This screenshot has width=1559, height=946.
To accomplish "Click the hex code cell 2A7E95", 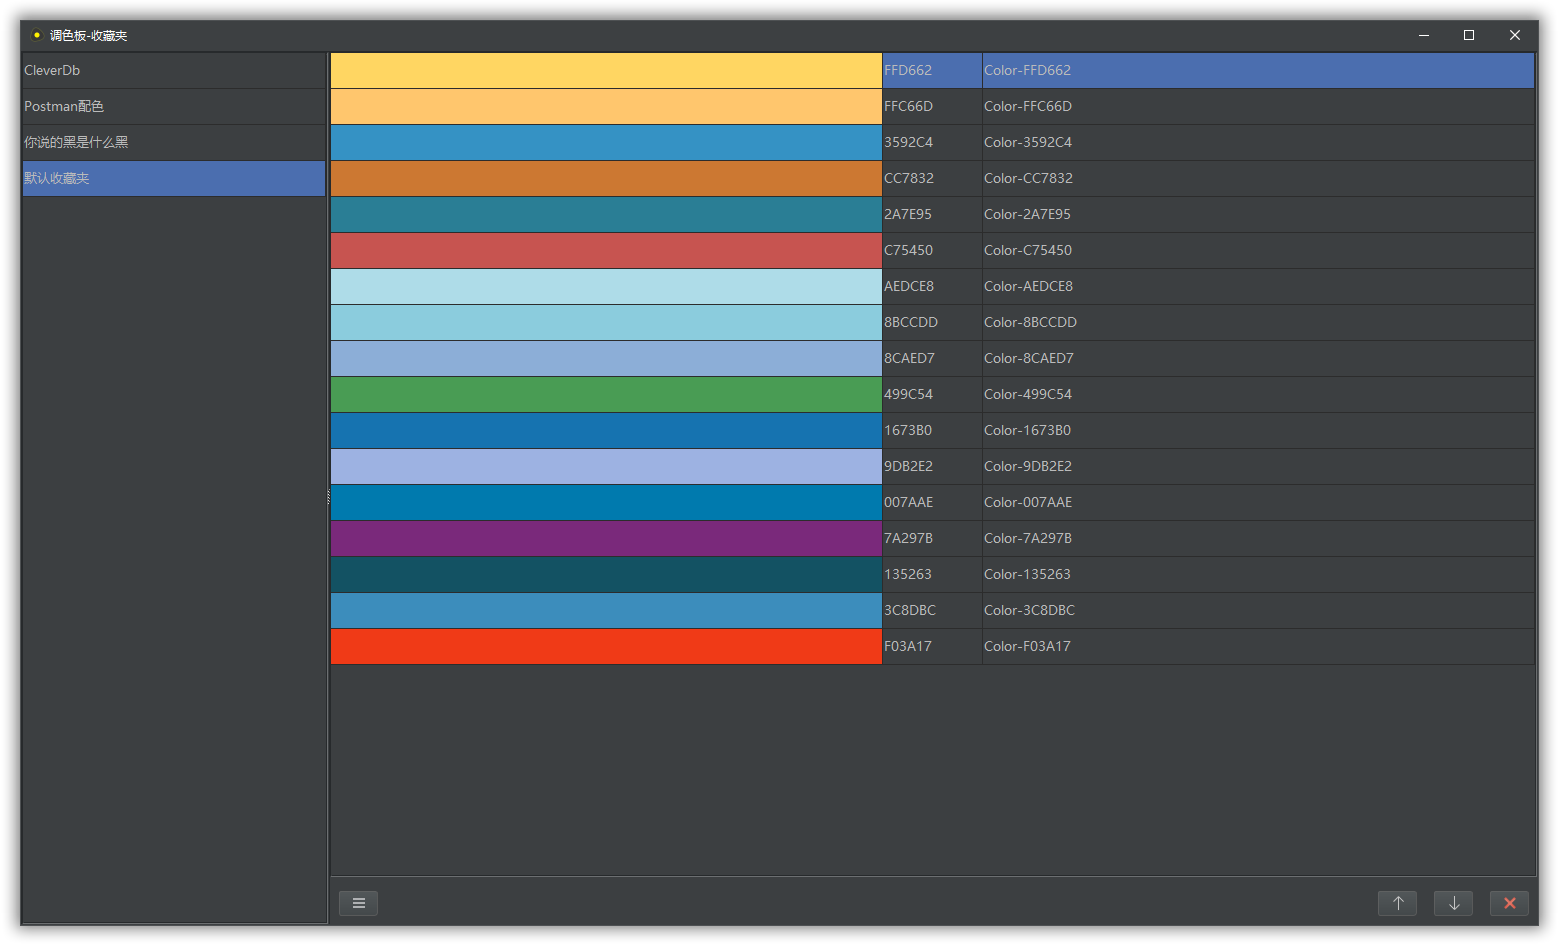I will pyautogui.click(x=932, y=214).
